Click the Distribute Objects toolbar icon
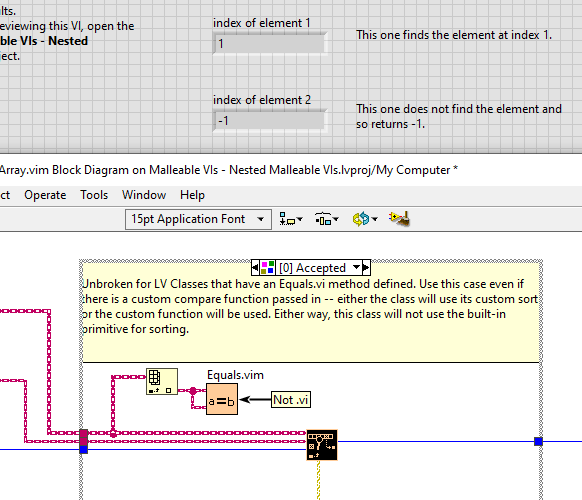Screen dimensions: 582x500 click(x=323, y=219)
